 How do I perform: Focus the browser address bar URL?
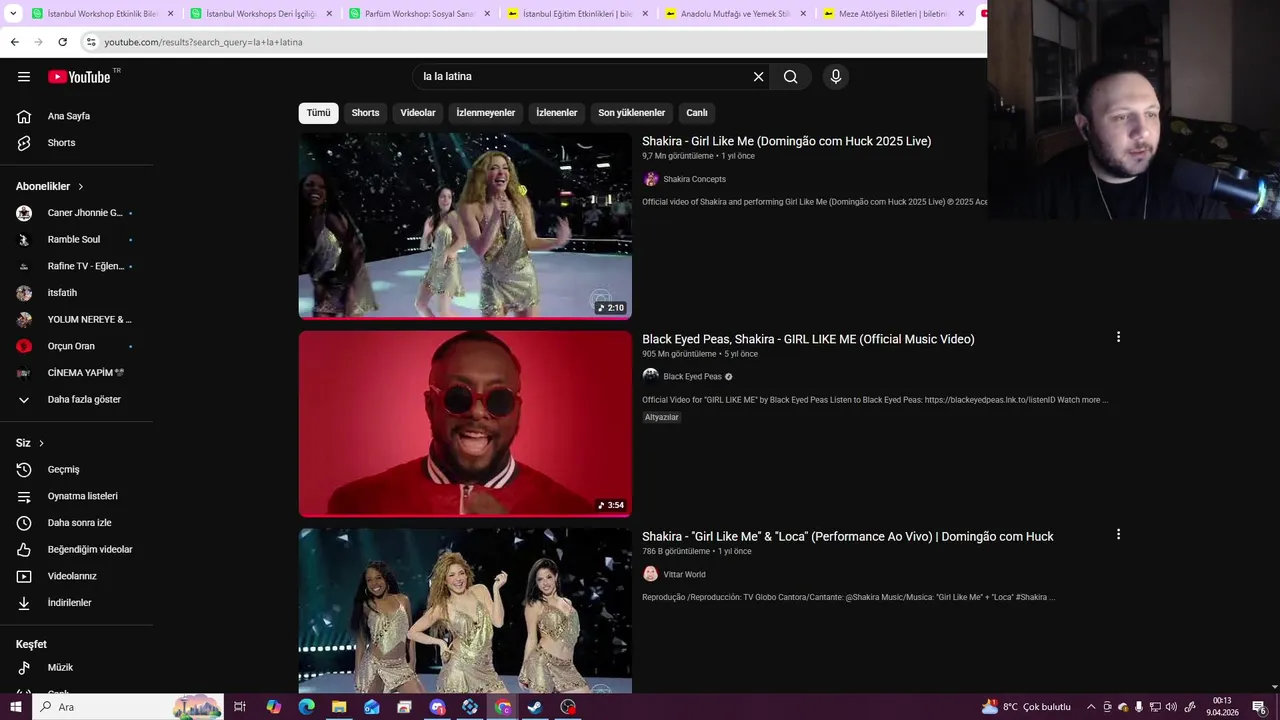coord(204,42)
